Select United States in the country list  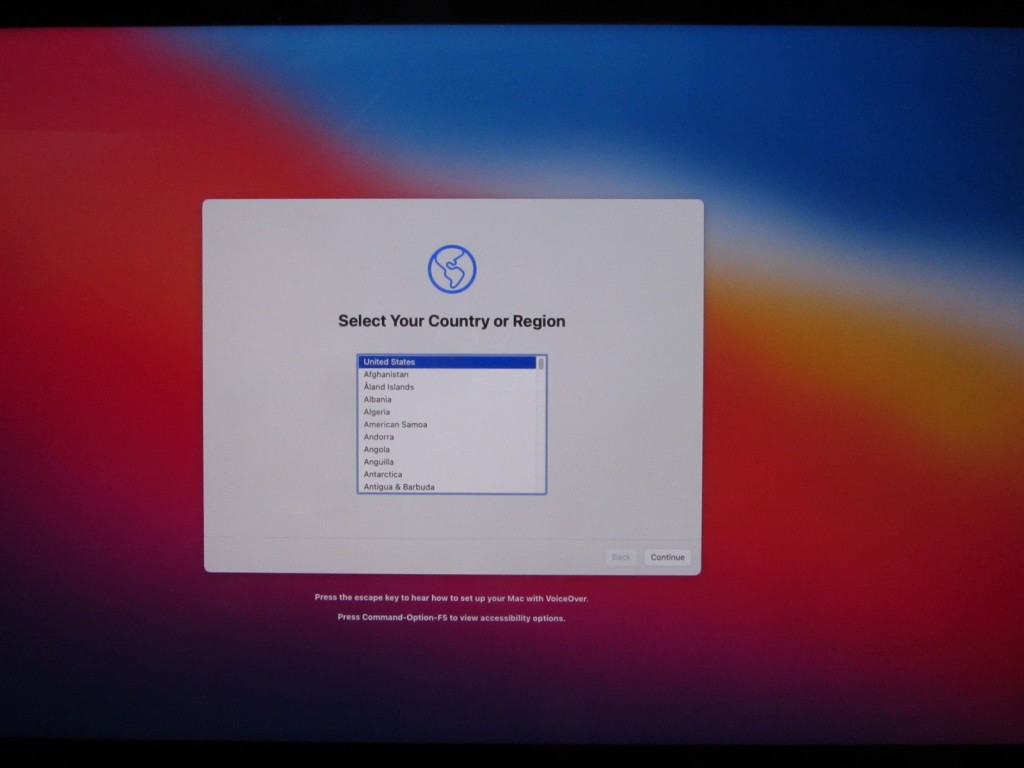447,362
